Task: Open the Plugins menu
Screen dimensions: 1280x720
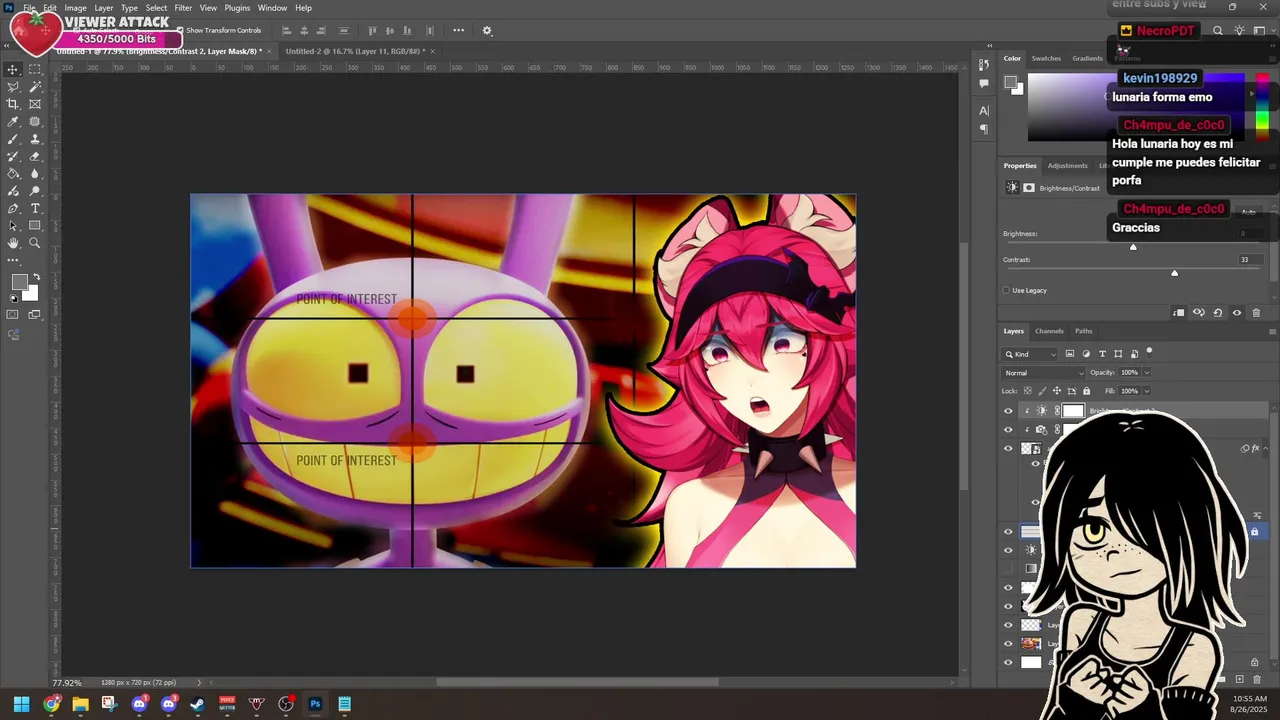Action: tap(237, 8)
